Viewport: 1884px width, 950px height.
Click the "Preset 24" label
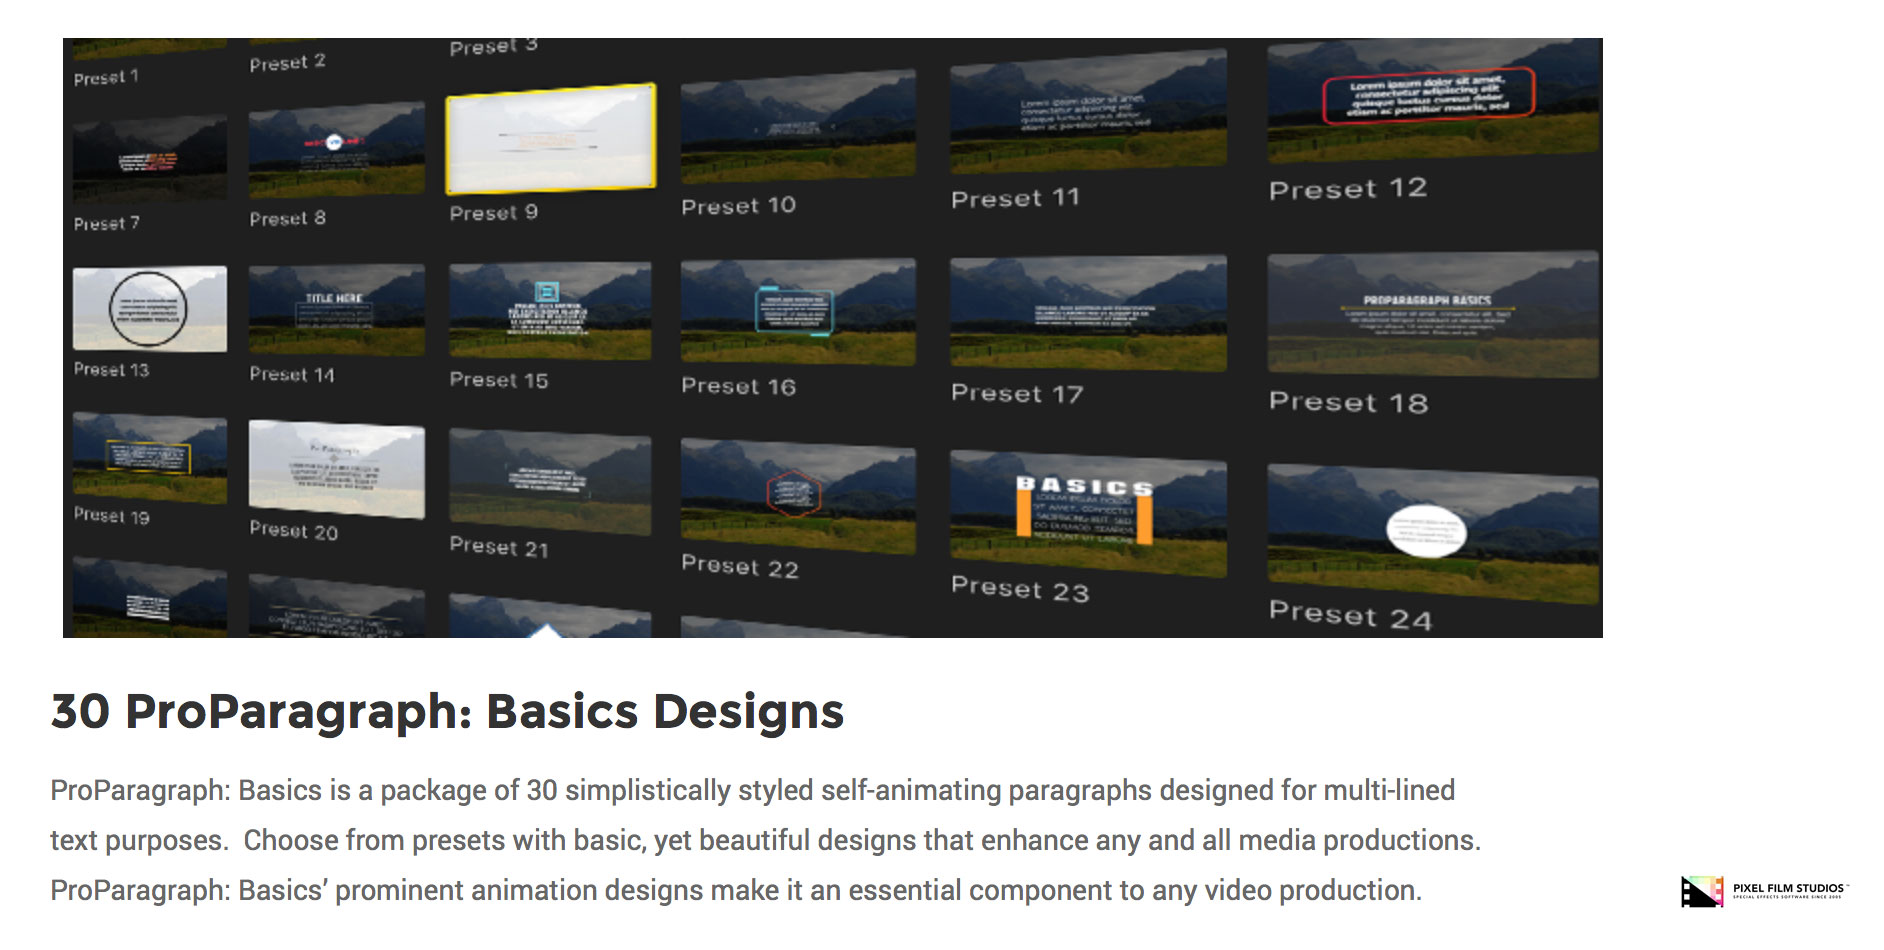(x=1351, y=614)
